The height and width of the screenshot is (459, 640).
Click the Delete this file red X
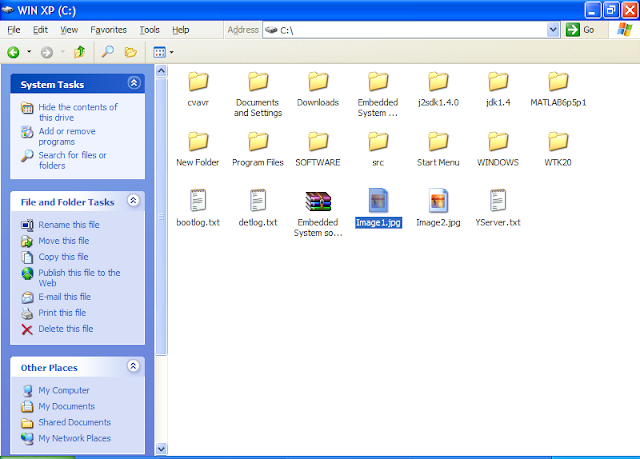pos(27,329)
